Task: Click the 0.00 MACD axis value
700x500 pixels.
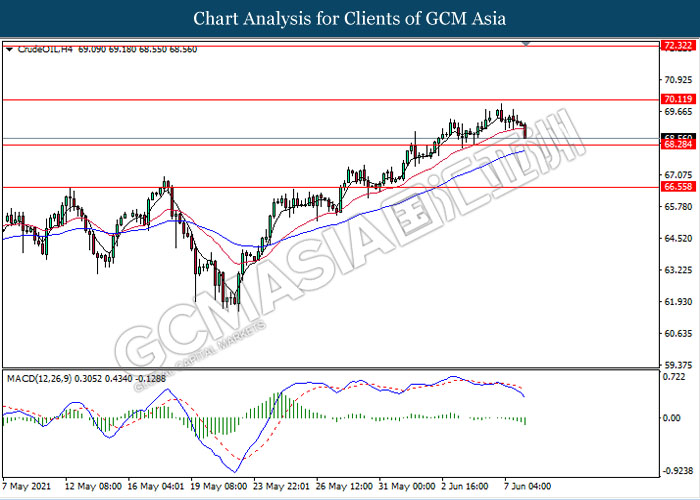Action: click(x=672, y=418)
